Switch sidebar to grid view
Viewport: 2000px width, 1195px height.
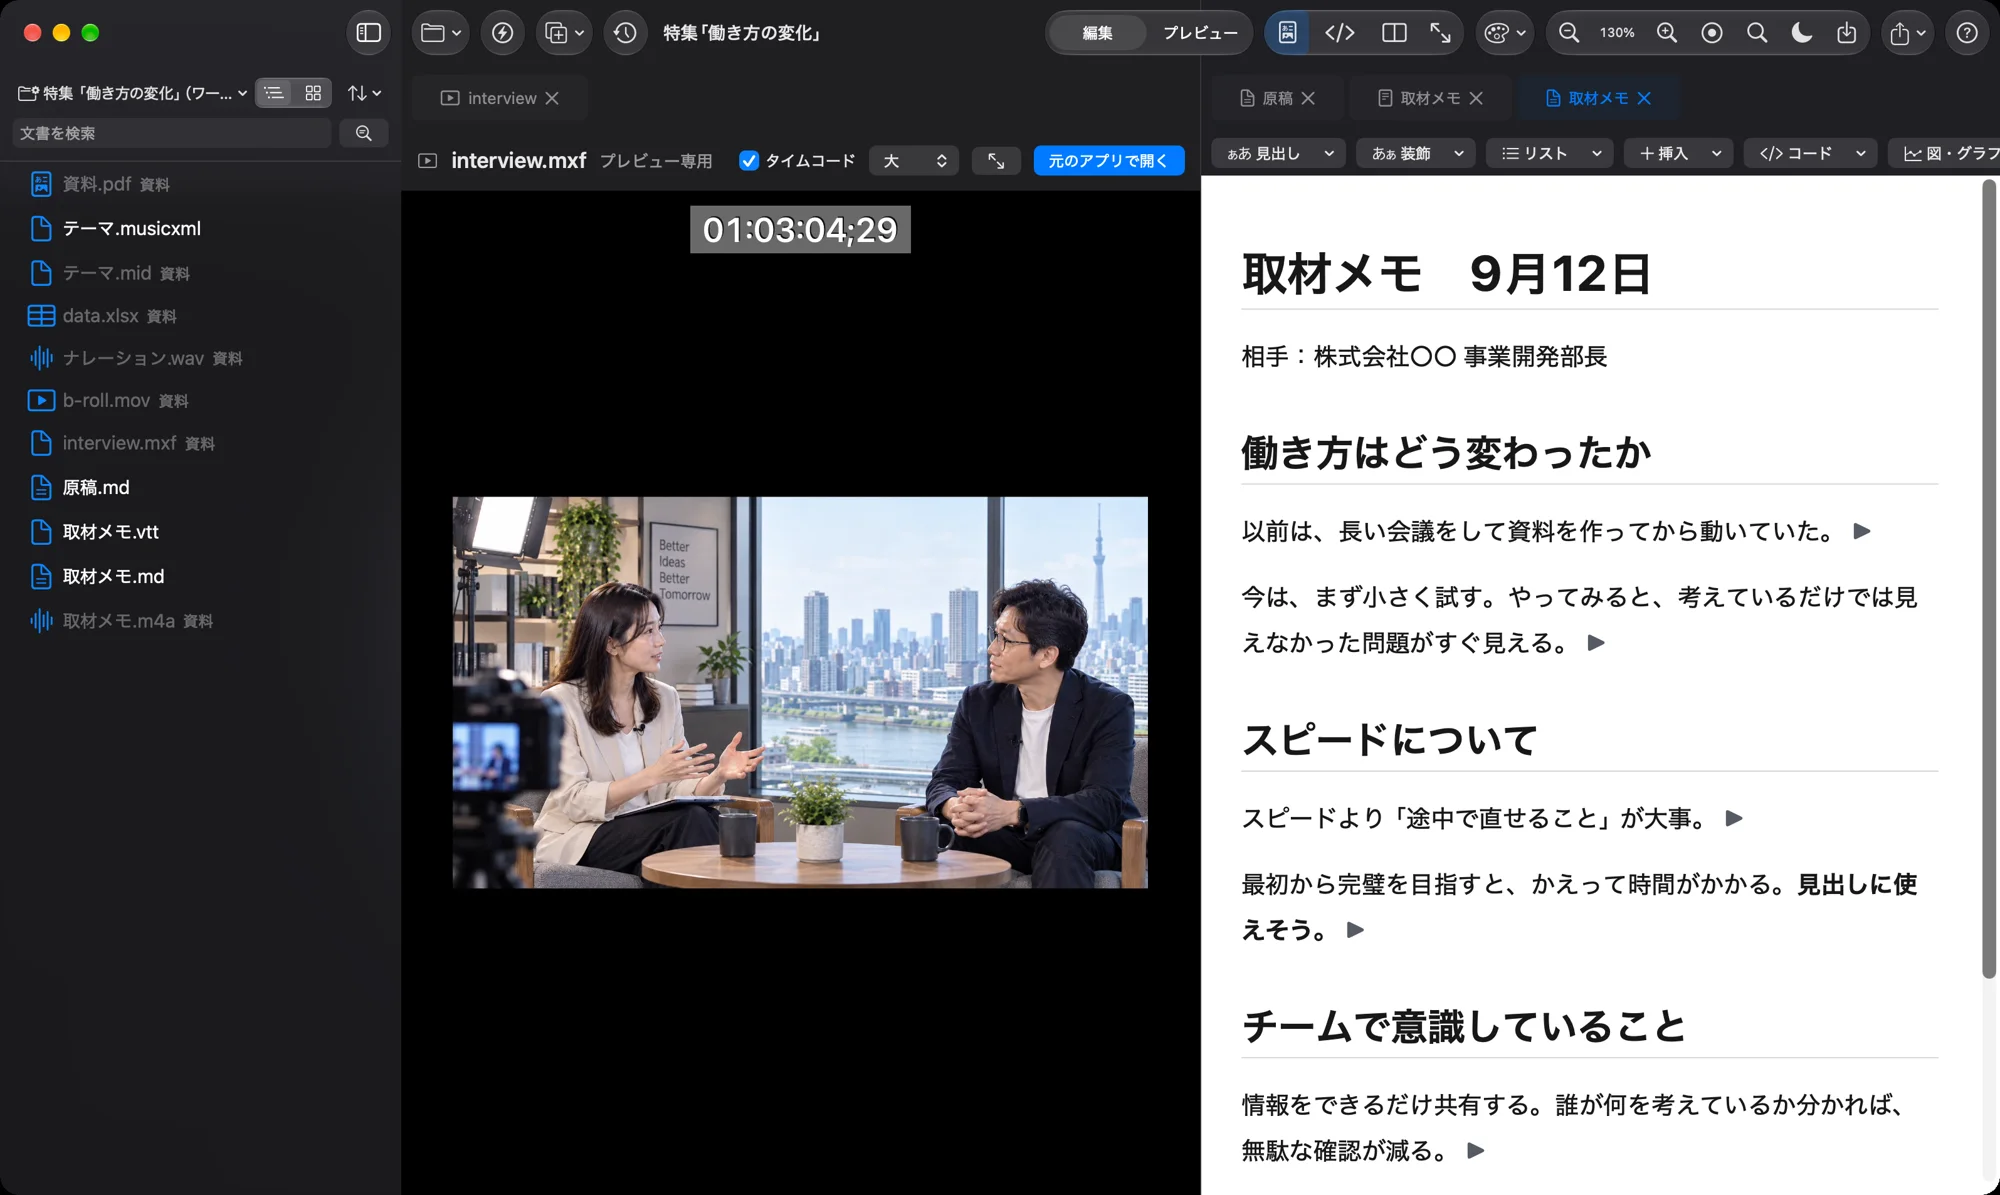click(313, 93)
